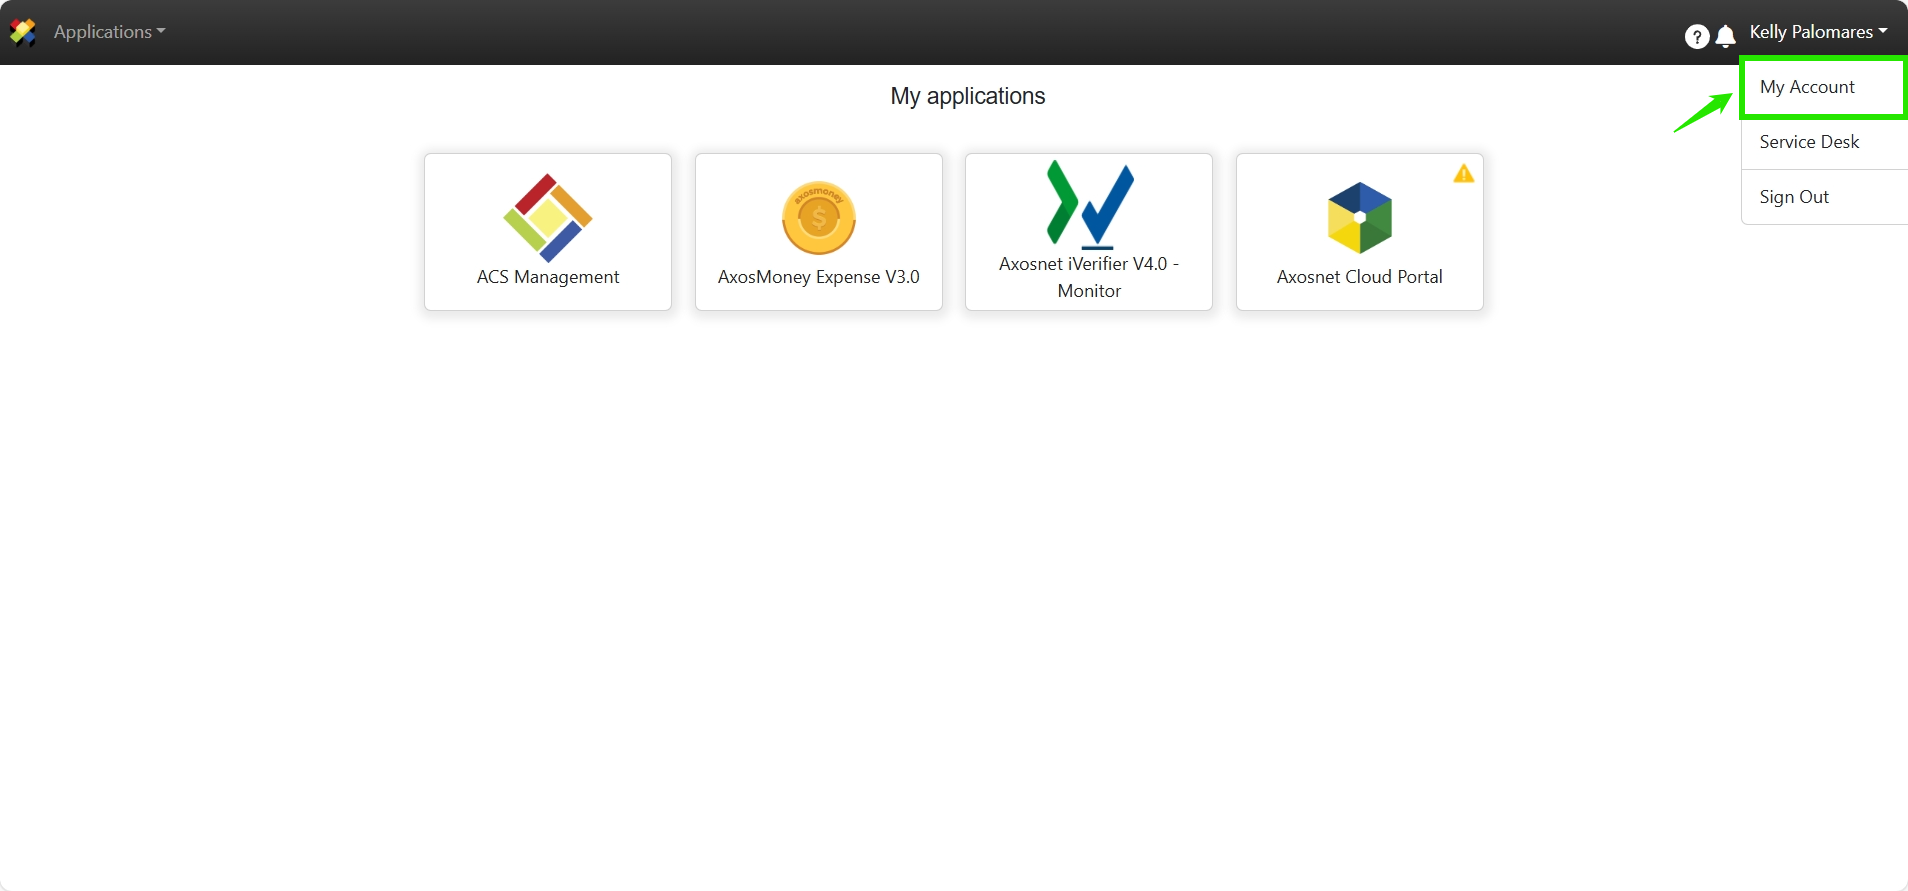The width and height of the screenshot is (1908, 891).
Task: Click the Axosnet Cloud Portal hexagon icon
Action: (1359, 217)
